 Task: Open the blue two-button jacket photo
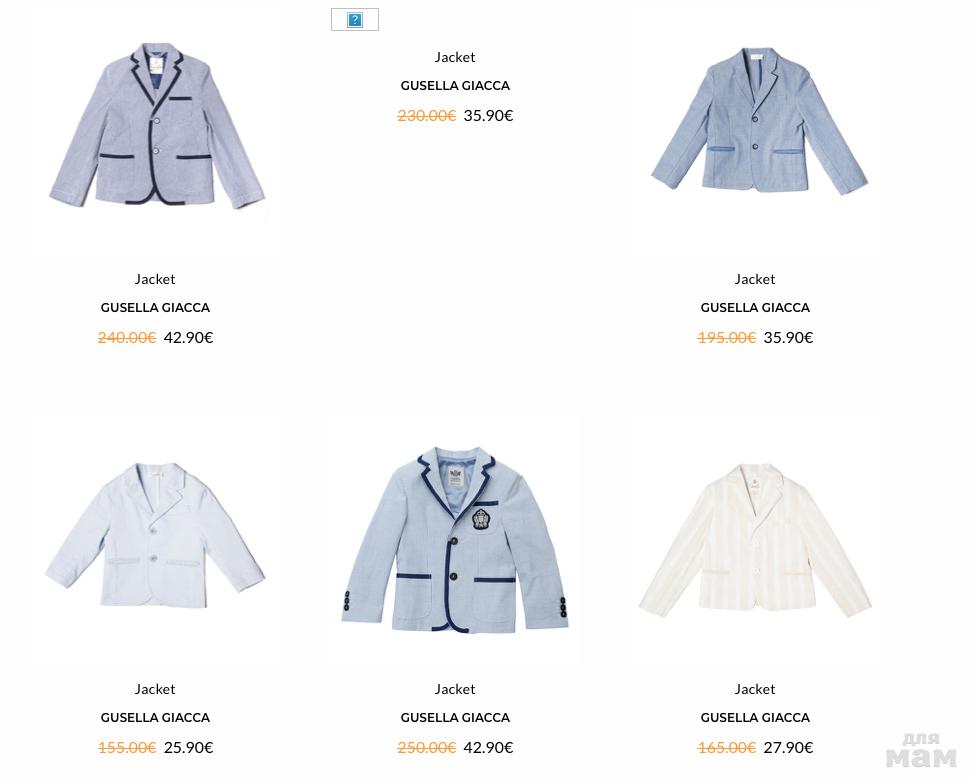point(759,121)
